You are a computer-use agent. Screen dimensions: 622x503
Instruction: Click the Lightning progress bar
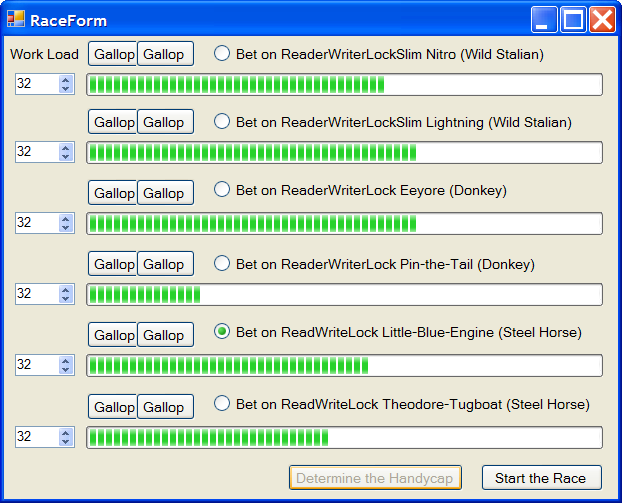tap(344, 152)
